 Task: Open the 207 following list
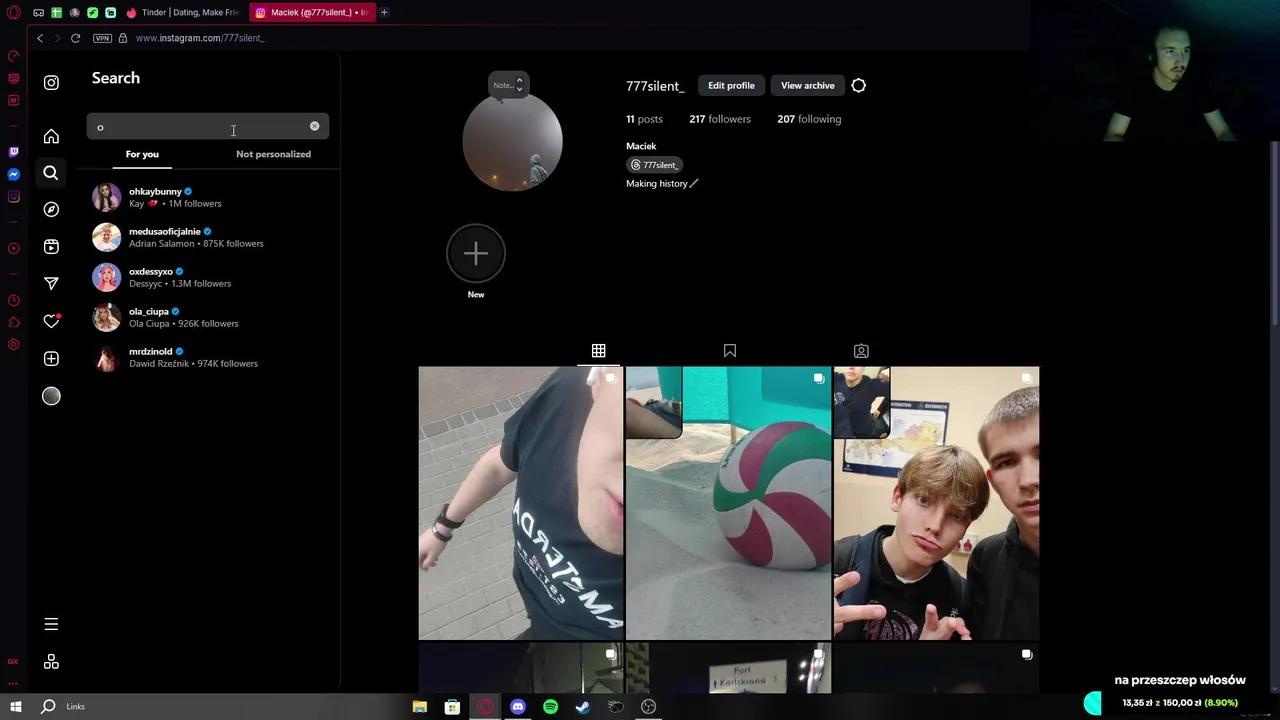click(x=808, y=119)
